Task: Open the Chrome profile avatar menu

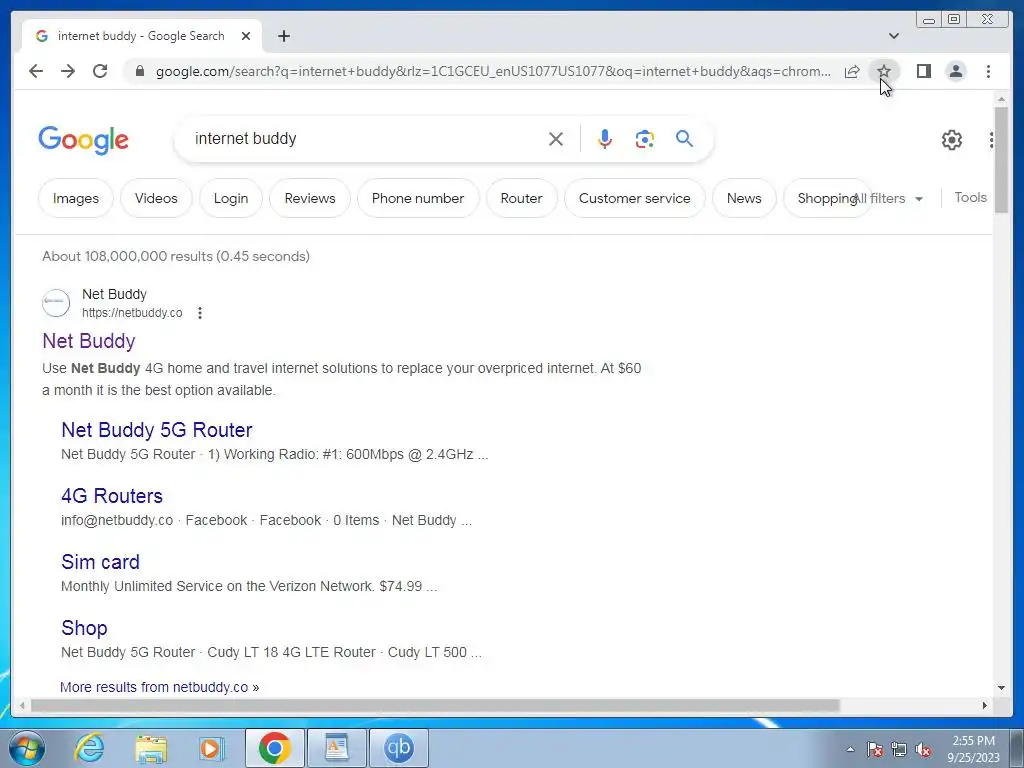Action: [x=955, y=71]
